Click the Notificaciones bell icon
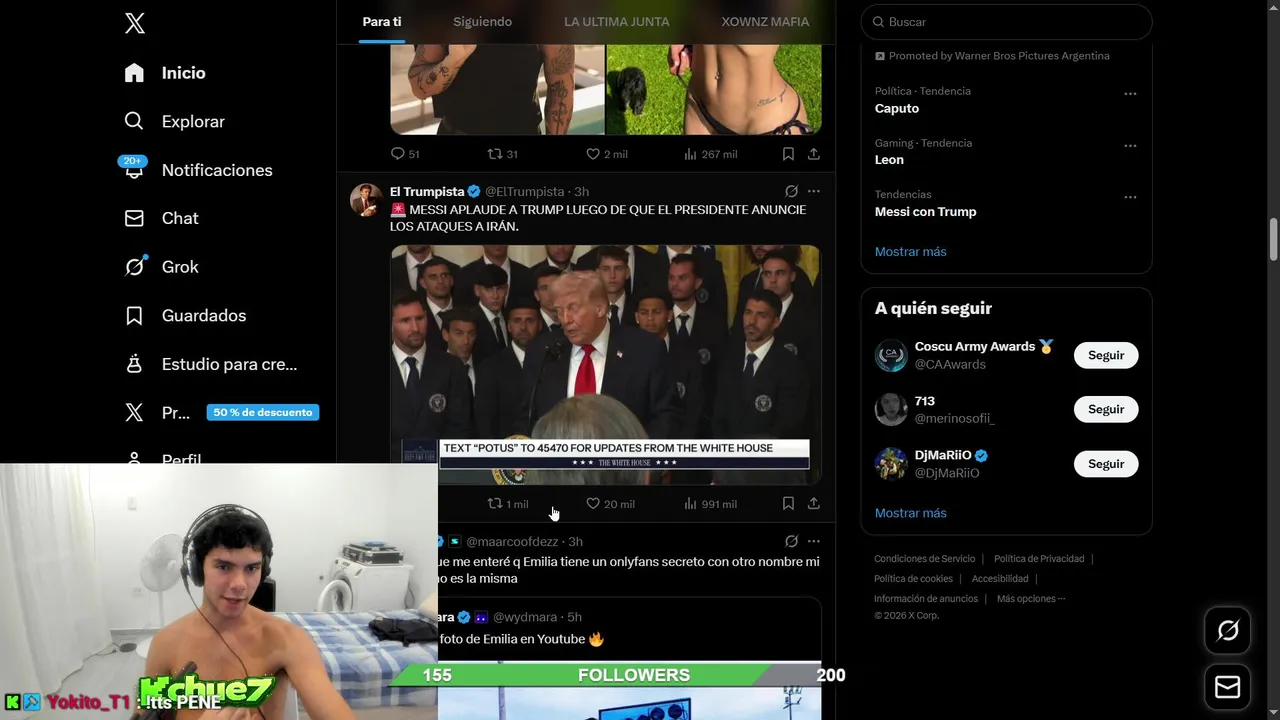This screenshot has height=720, width=1280. point(134,170)
